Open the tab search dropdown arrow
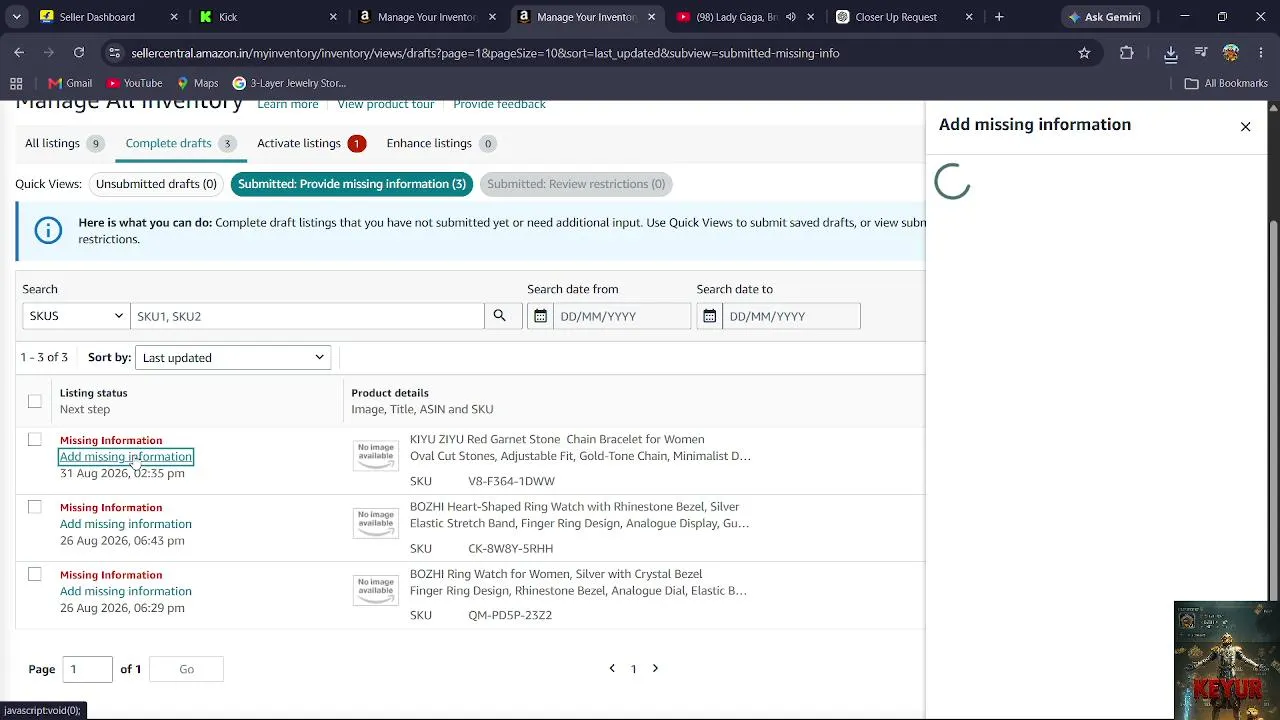The image size is (1280, 720). [x=16, y=17]
